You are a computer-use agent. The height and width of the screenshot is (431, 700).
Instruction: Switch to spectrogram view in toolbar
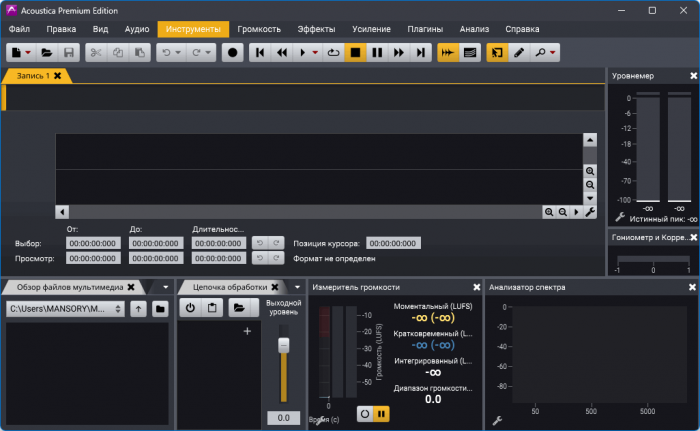click(x=471, y=52)
